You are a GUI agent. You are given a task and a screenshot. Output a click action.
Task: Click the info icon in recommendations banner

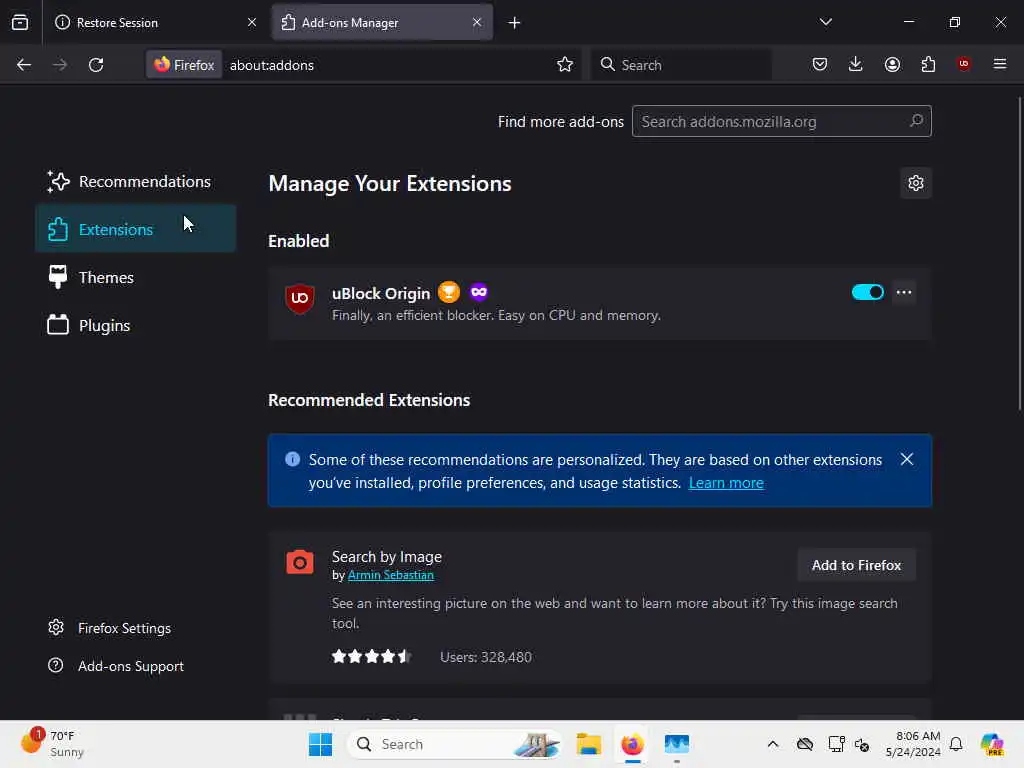(x=293, y=459)
